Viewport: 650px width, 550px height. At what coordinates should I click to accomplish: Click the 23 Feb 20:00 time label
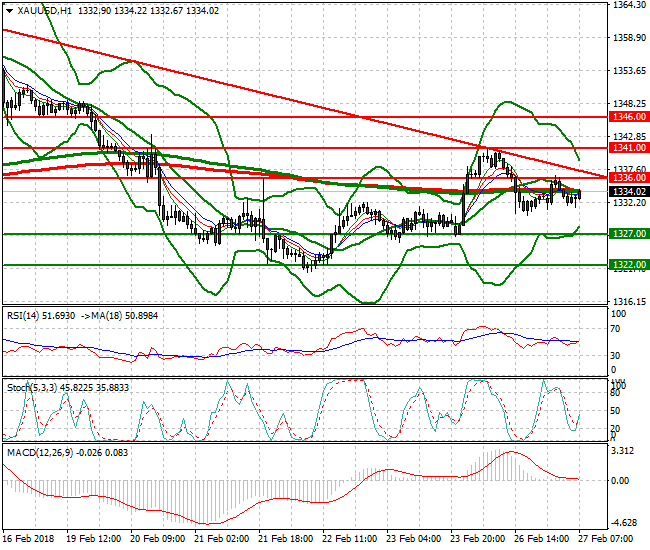coord(478,539)
